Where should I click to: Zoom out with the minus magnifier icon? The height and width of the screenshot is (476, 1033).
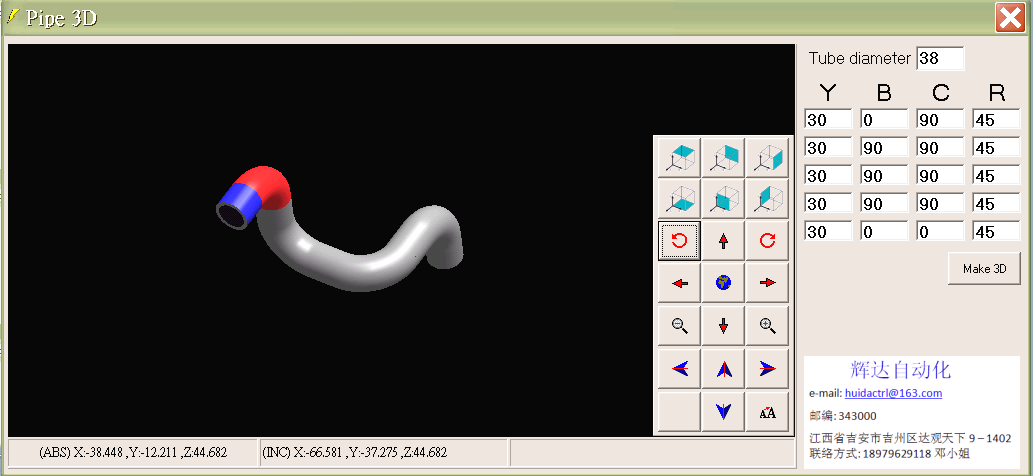679,326
